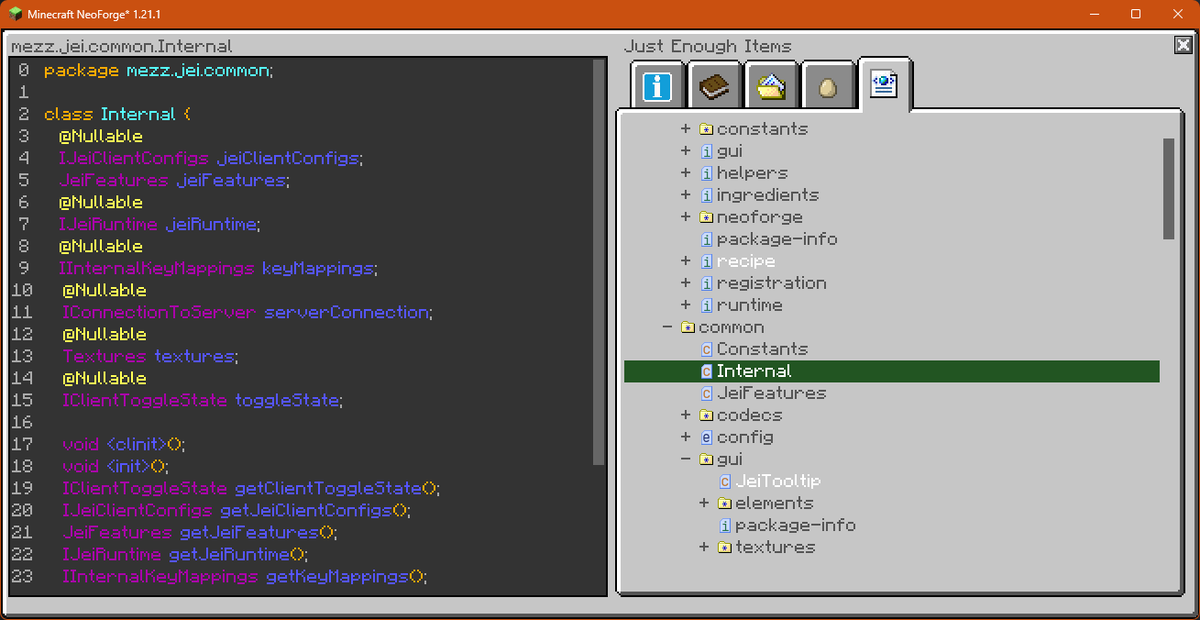Screen dimensions: 1200x620
Task: Expand the registration node
Action: 686,283
